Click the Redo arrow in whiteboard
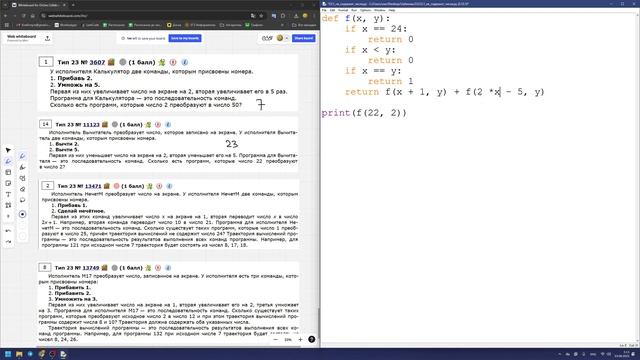Viewport: 640px width, 360px height. click(x=8, y=242)
